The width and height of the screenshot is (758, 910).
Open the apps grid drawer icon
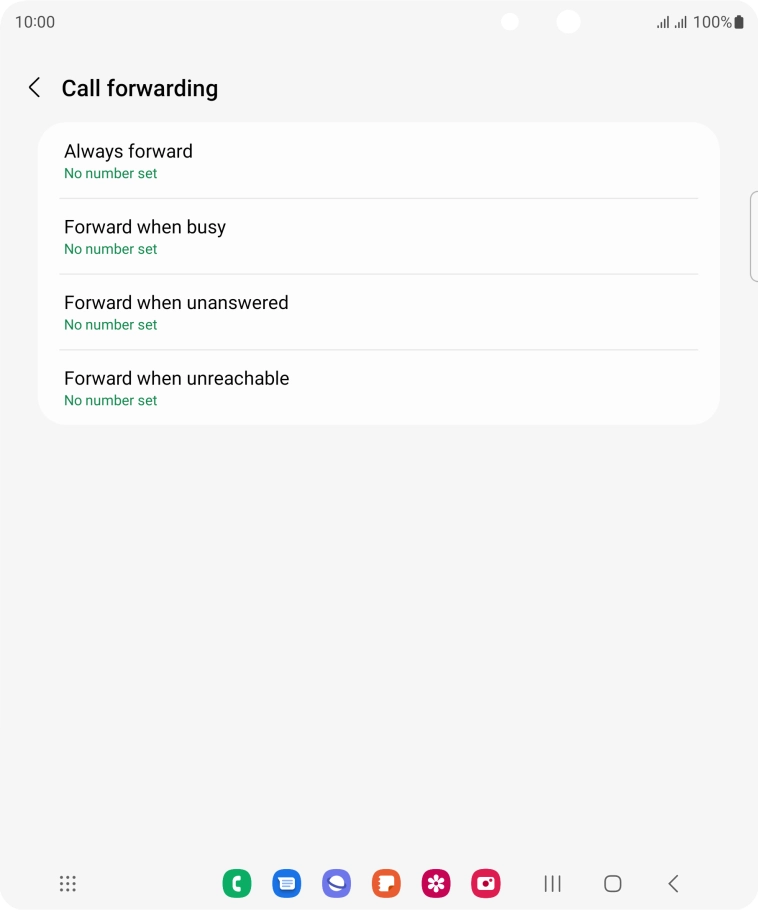68,883
